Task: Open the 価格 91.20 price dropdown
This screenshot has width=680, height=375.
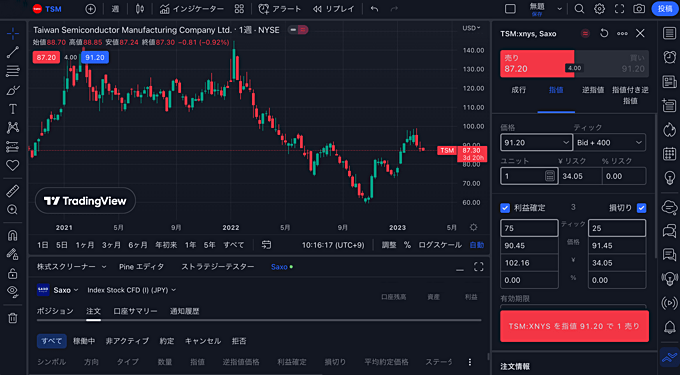Action: tap(536, 142)
